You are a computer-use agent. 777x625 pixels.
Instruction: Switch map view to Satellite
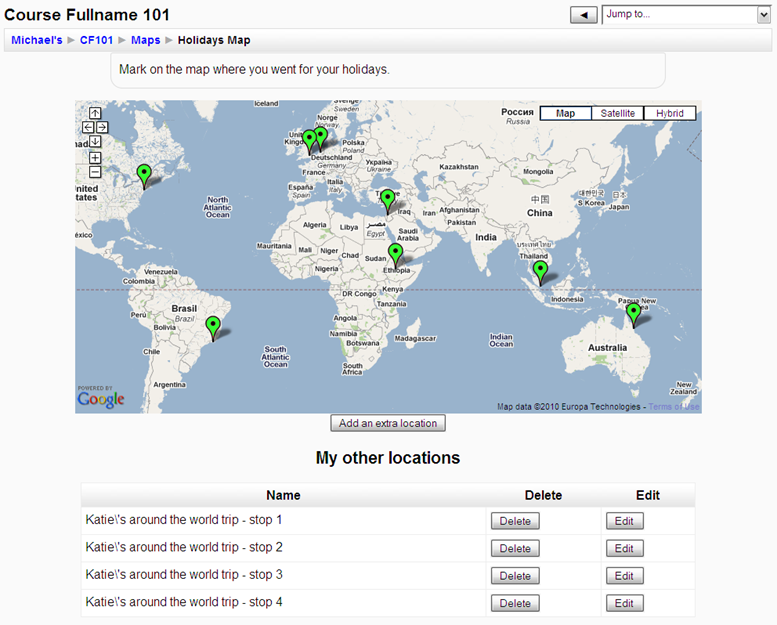[618, 113]
